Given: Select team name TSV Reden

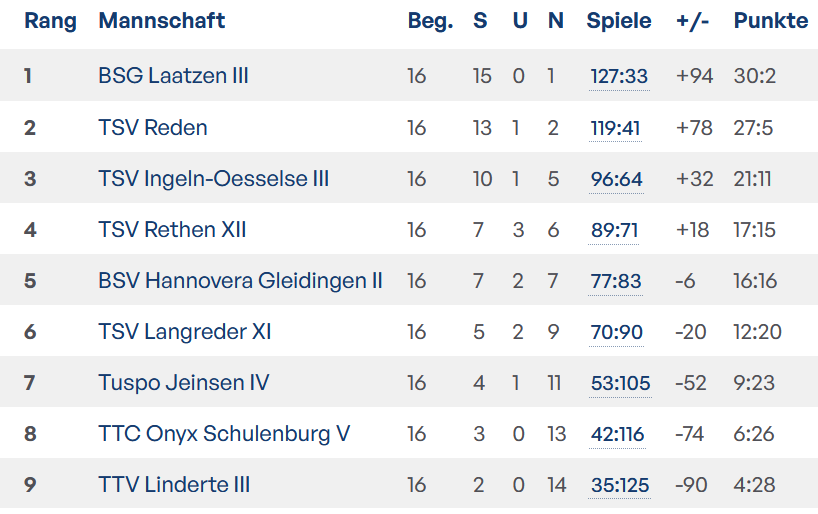Looking at the screenshot, I should (x=153, y=128).
